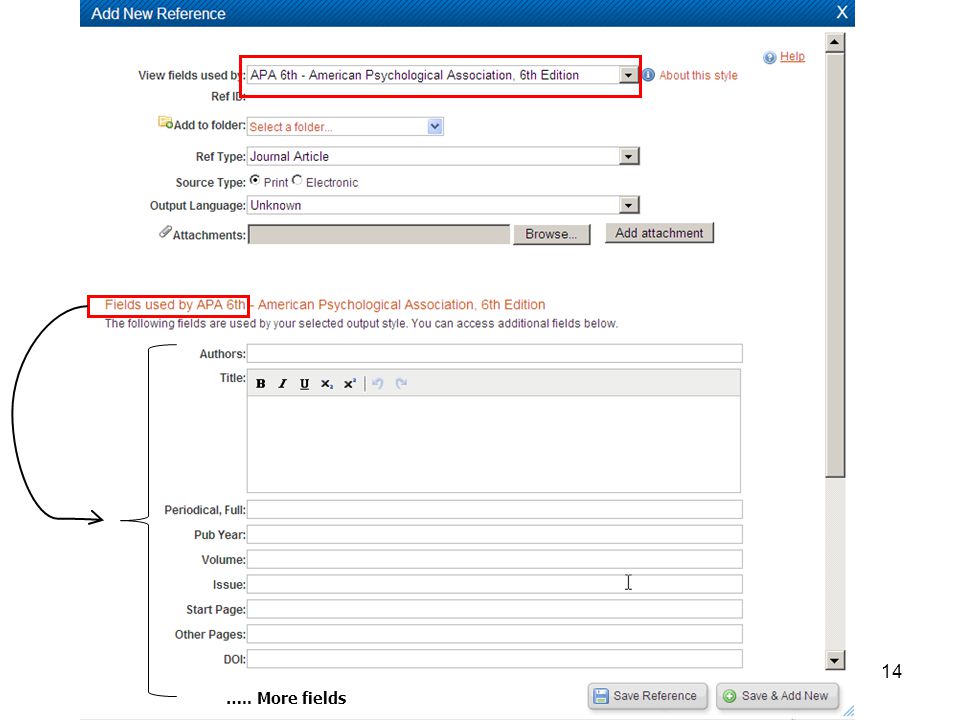Focus the Periodical, Full field
The height and width of the screenshot is (720, 960).
click(x=495, y=509)
